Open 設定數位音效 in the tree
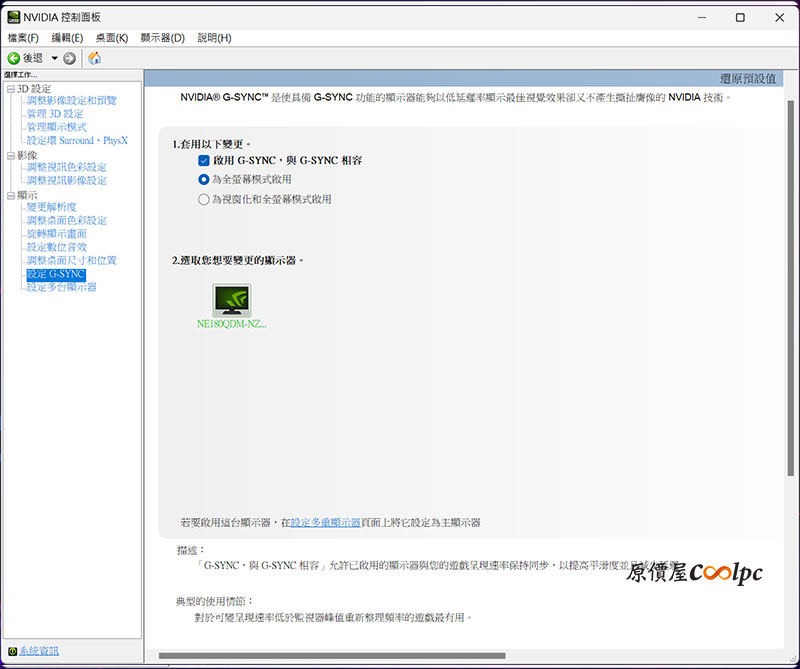The image size is (800, 669). tap(57, 247)
